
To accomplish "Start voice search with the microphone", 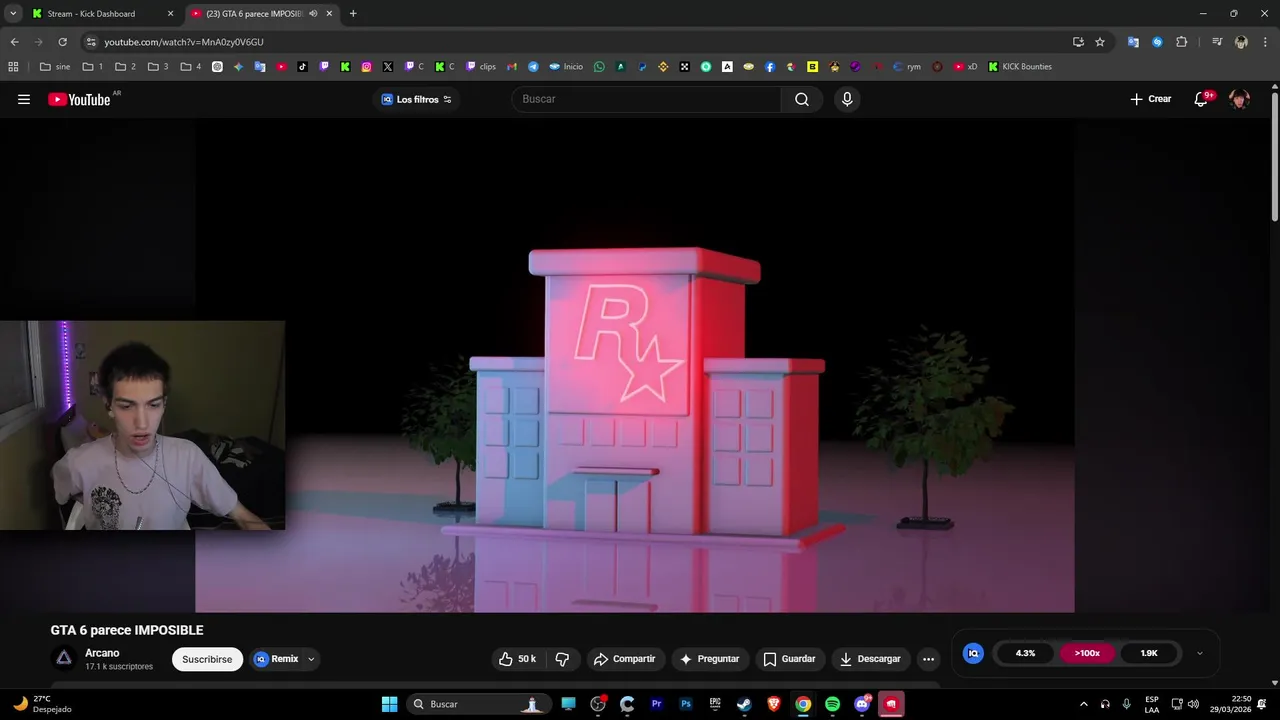I will point(847,99).
